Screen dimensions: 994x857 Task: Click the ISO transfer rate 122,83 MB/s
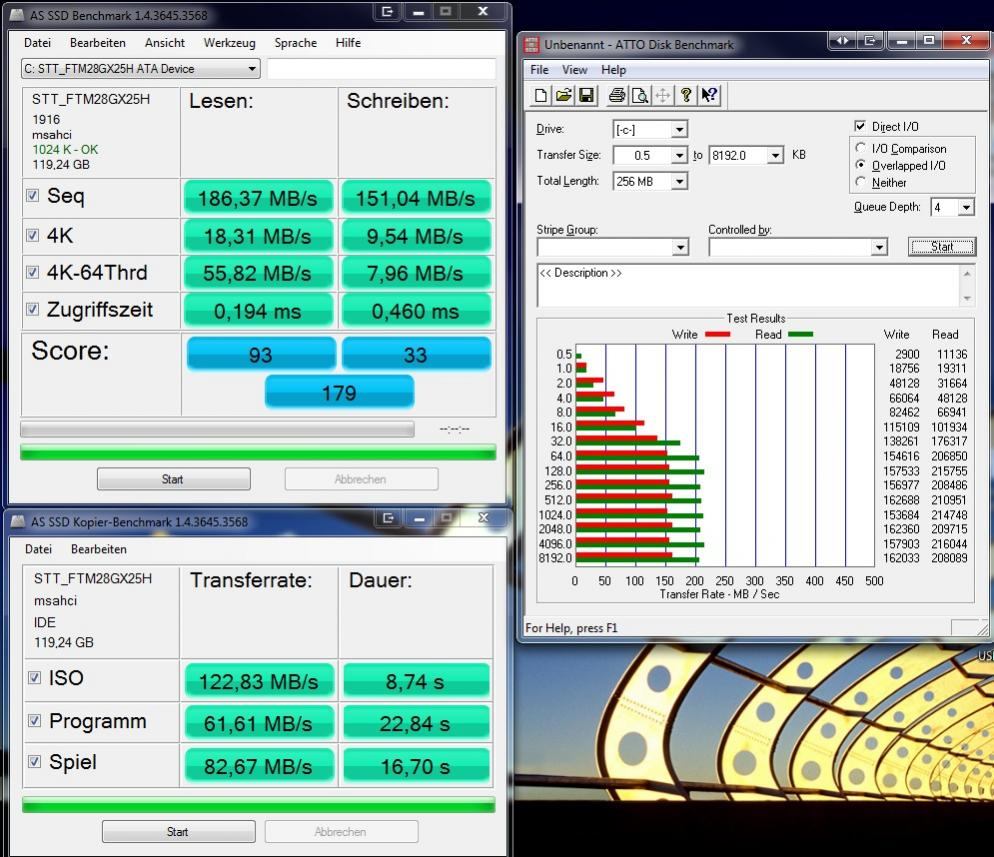[259, 681]
